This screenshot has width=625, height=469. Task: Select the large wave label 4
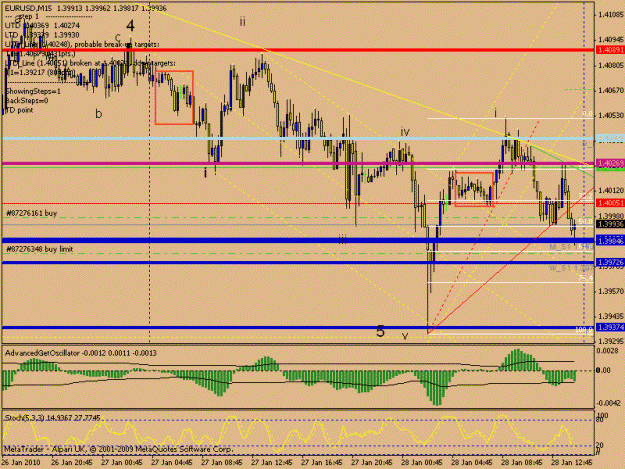pyautogui.click(x=130, y=26)
